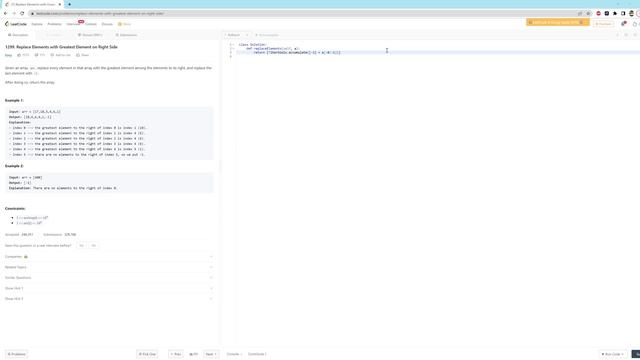The width and height of the screenshot is (640, 360).
Task: Open the Explore menu item
Action: [x=37, y=24]
